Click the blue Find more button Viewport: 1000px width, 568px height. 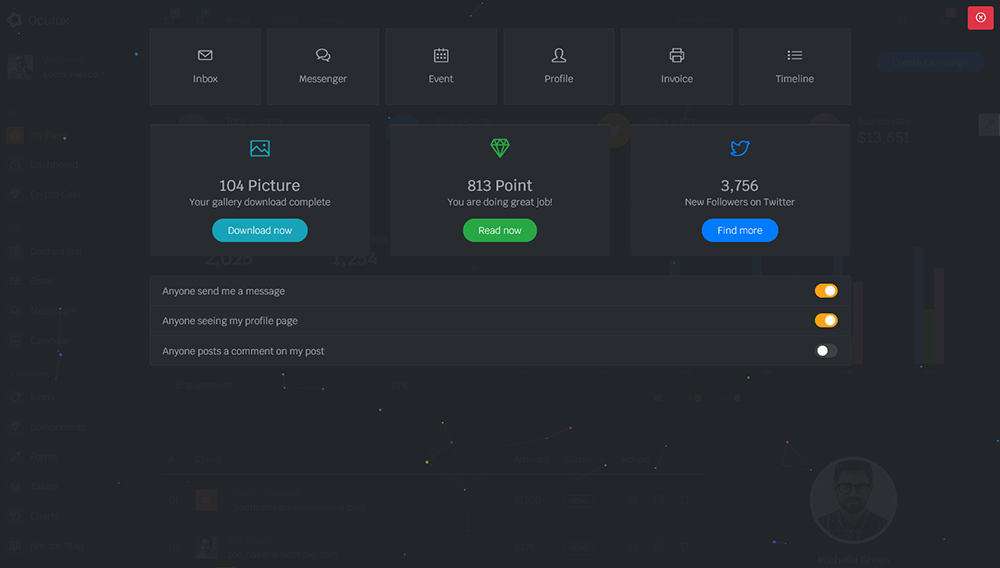pos(740,231)
